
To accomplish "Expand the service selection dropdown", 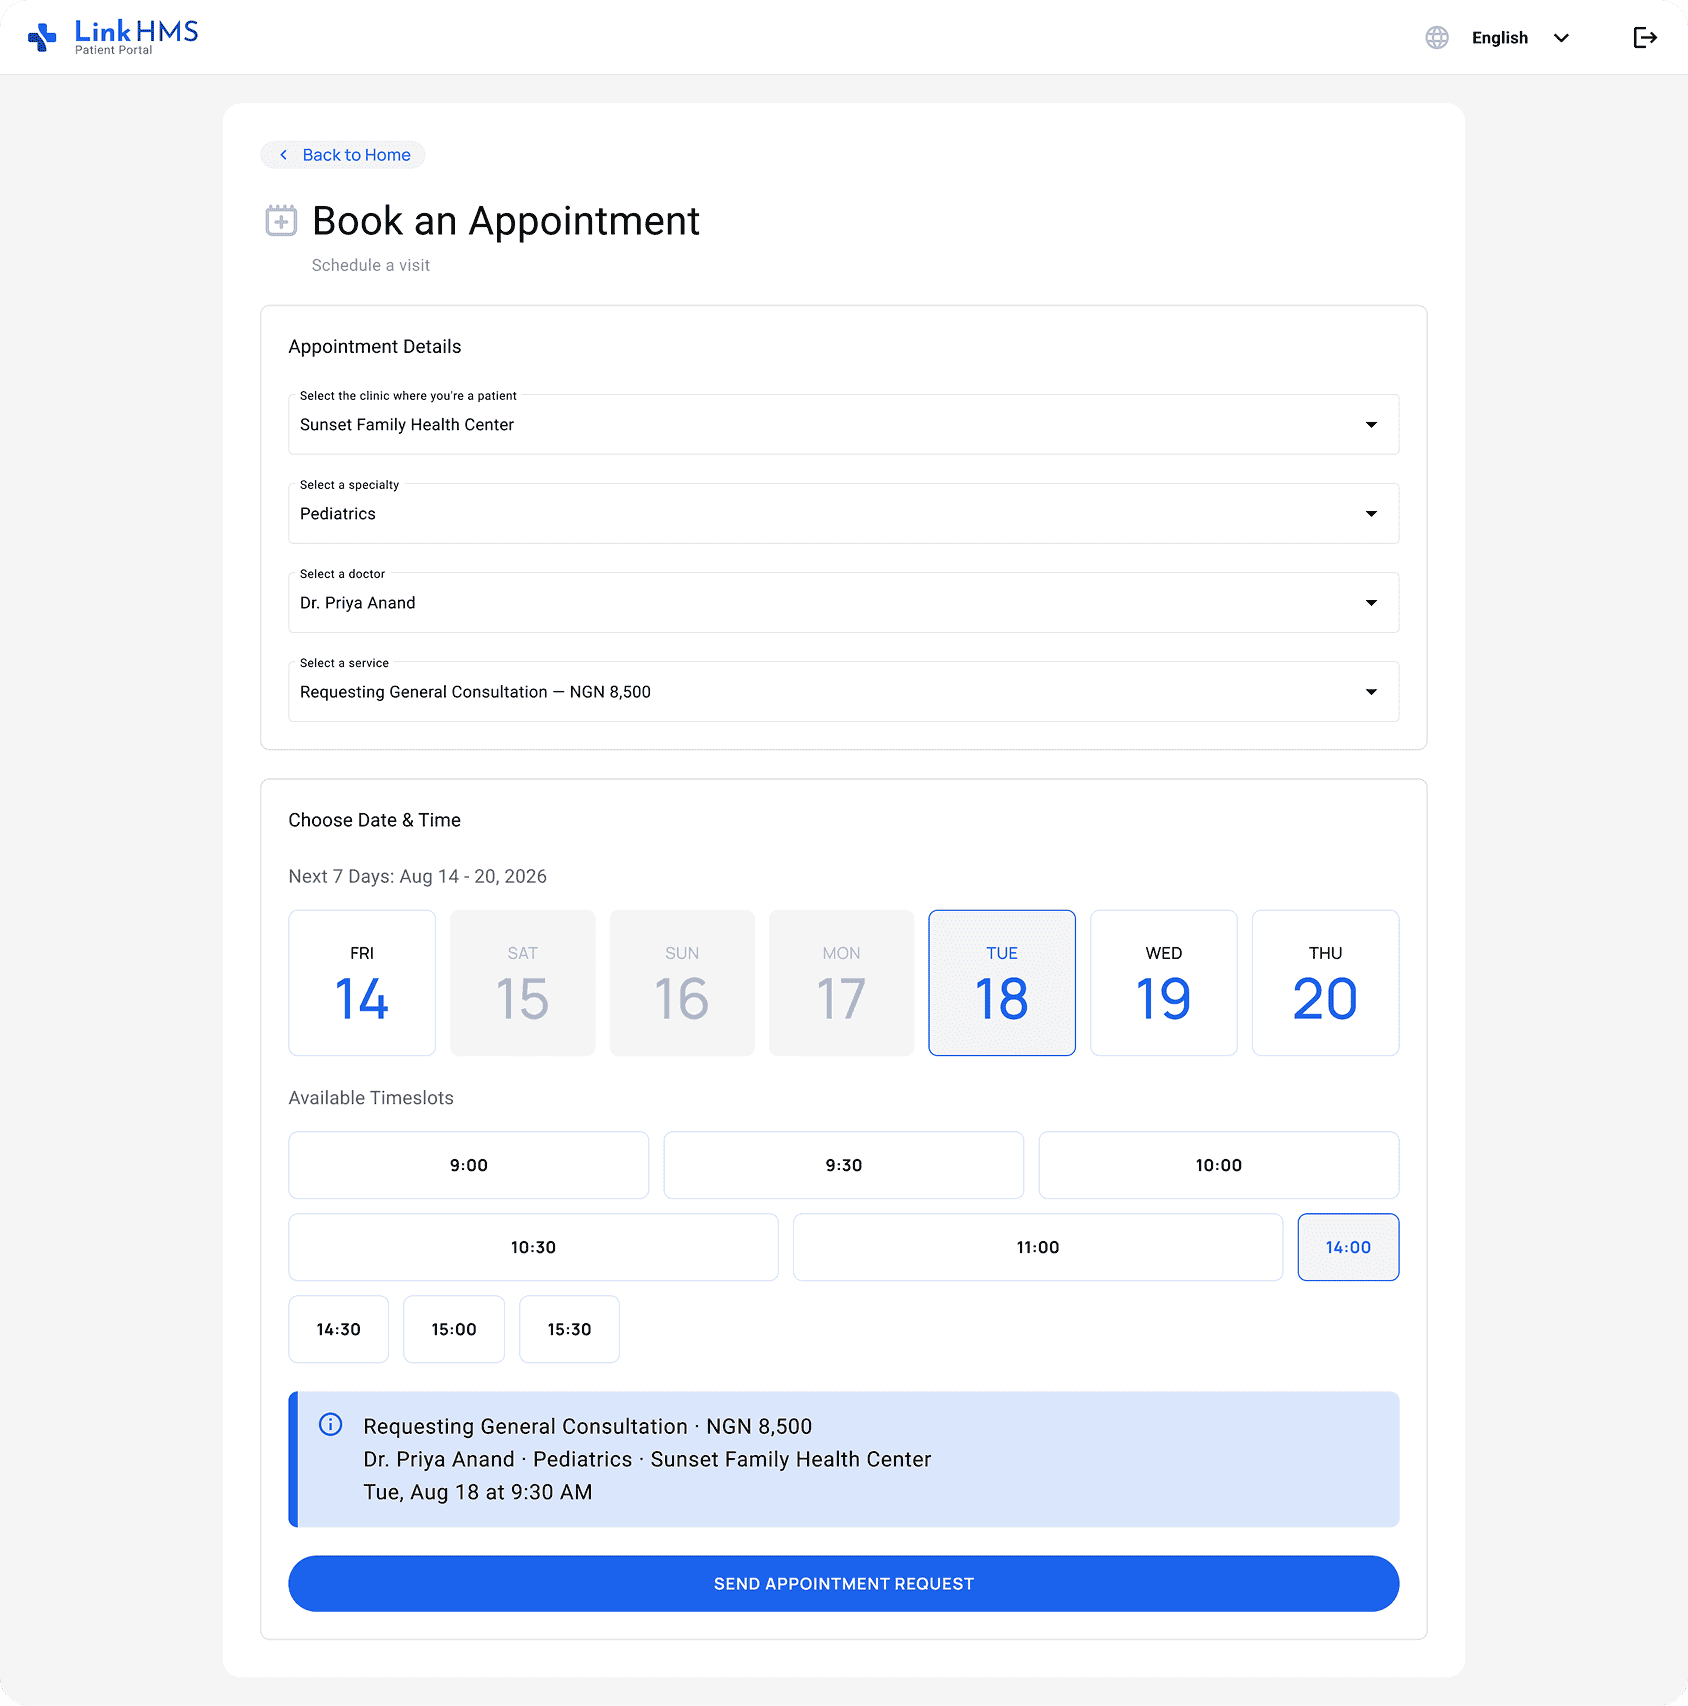I will (843, 692).
